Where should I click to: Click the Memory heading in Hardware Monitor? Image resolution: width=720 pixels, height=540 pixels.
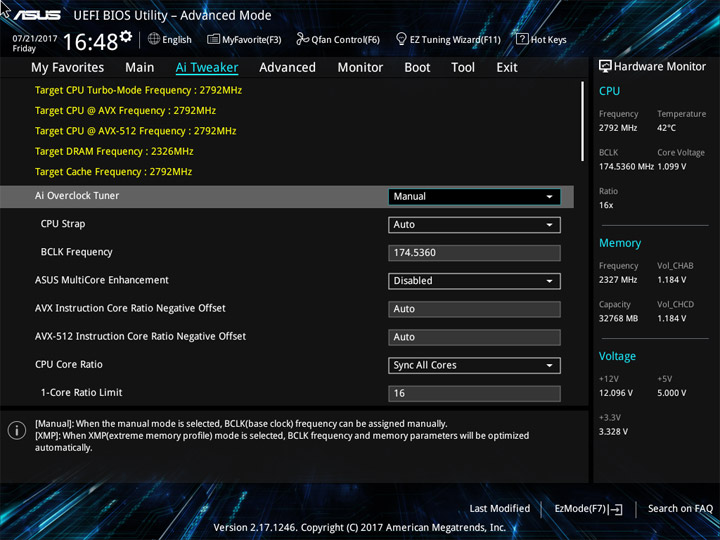point(620,243)
